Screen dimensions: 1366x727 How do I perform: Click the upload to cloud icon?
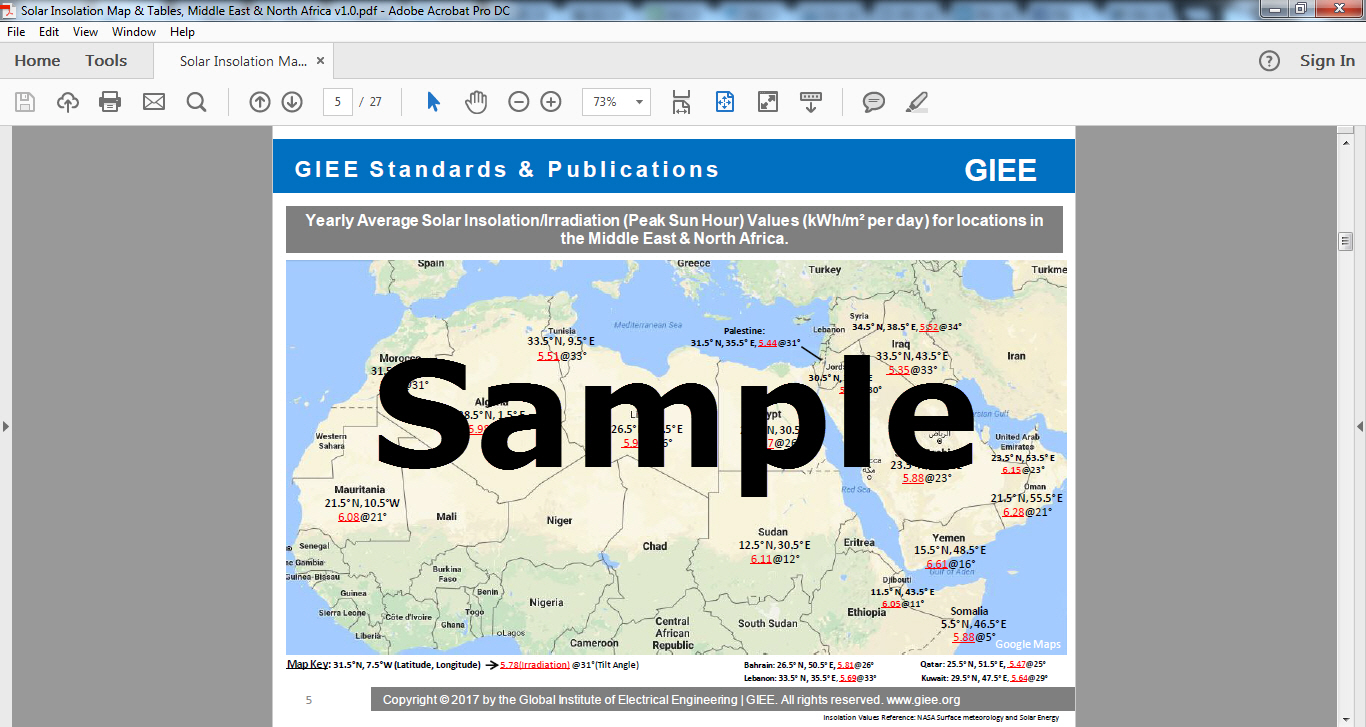click(68, 101)
